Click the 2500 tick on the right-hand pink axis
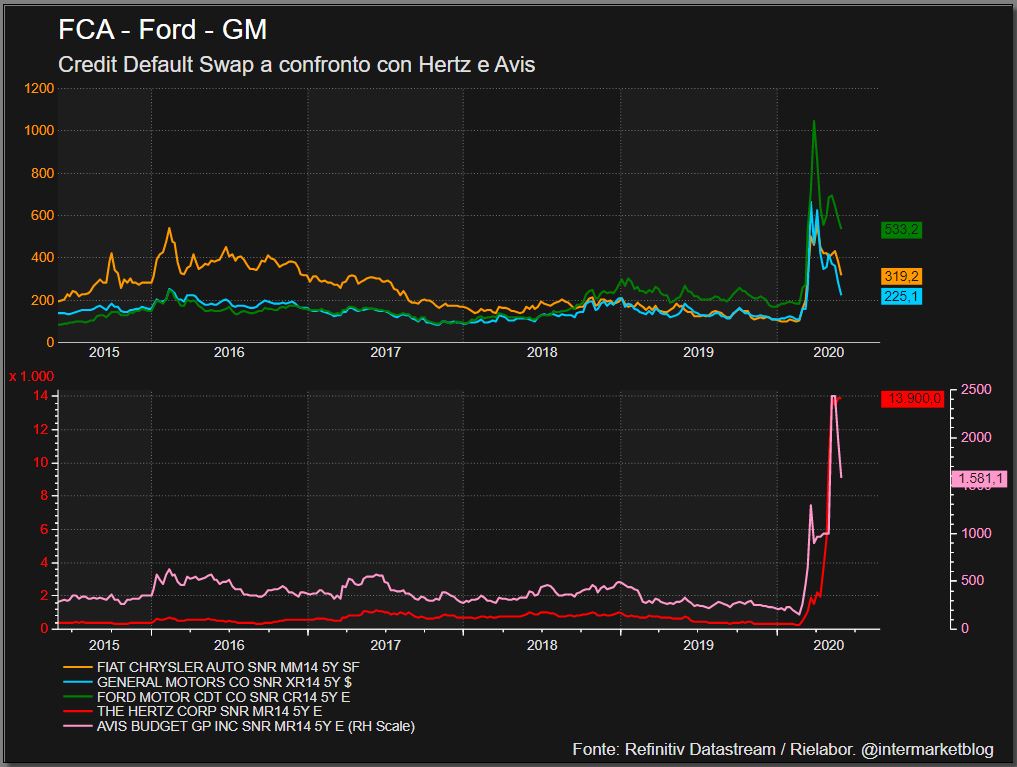 coord(976,390)
